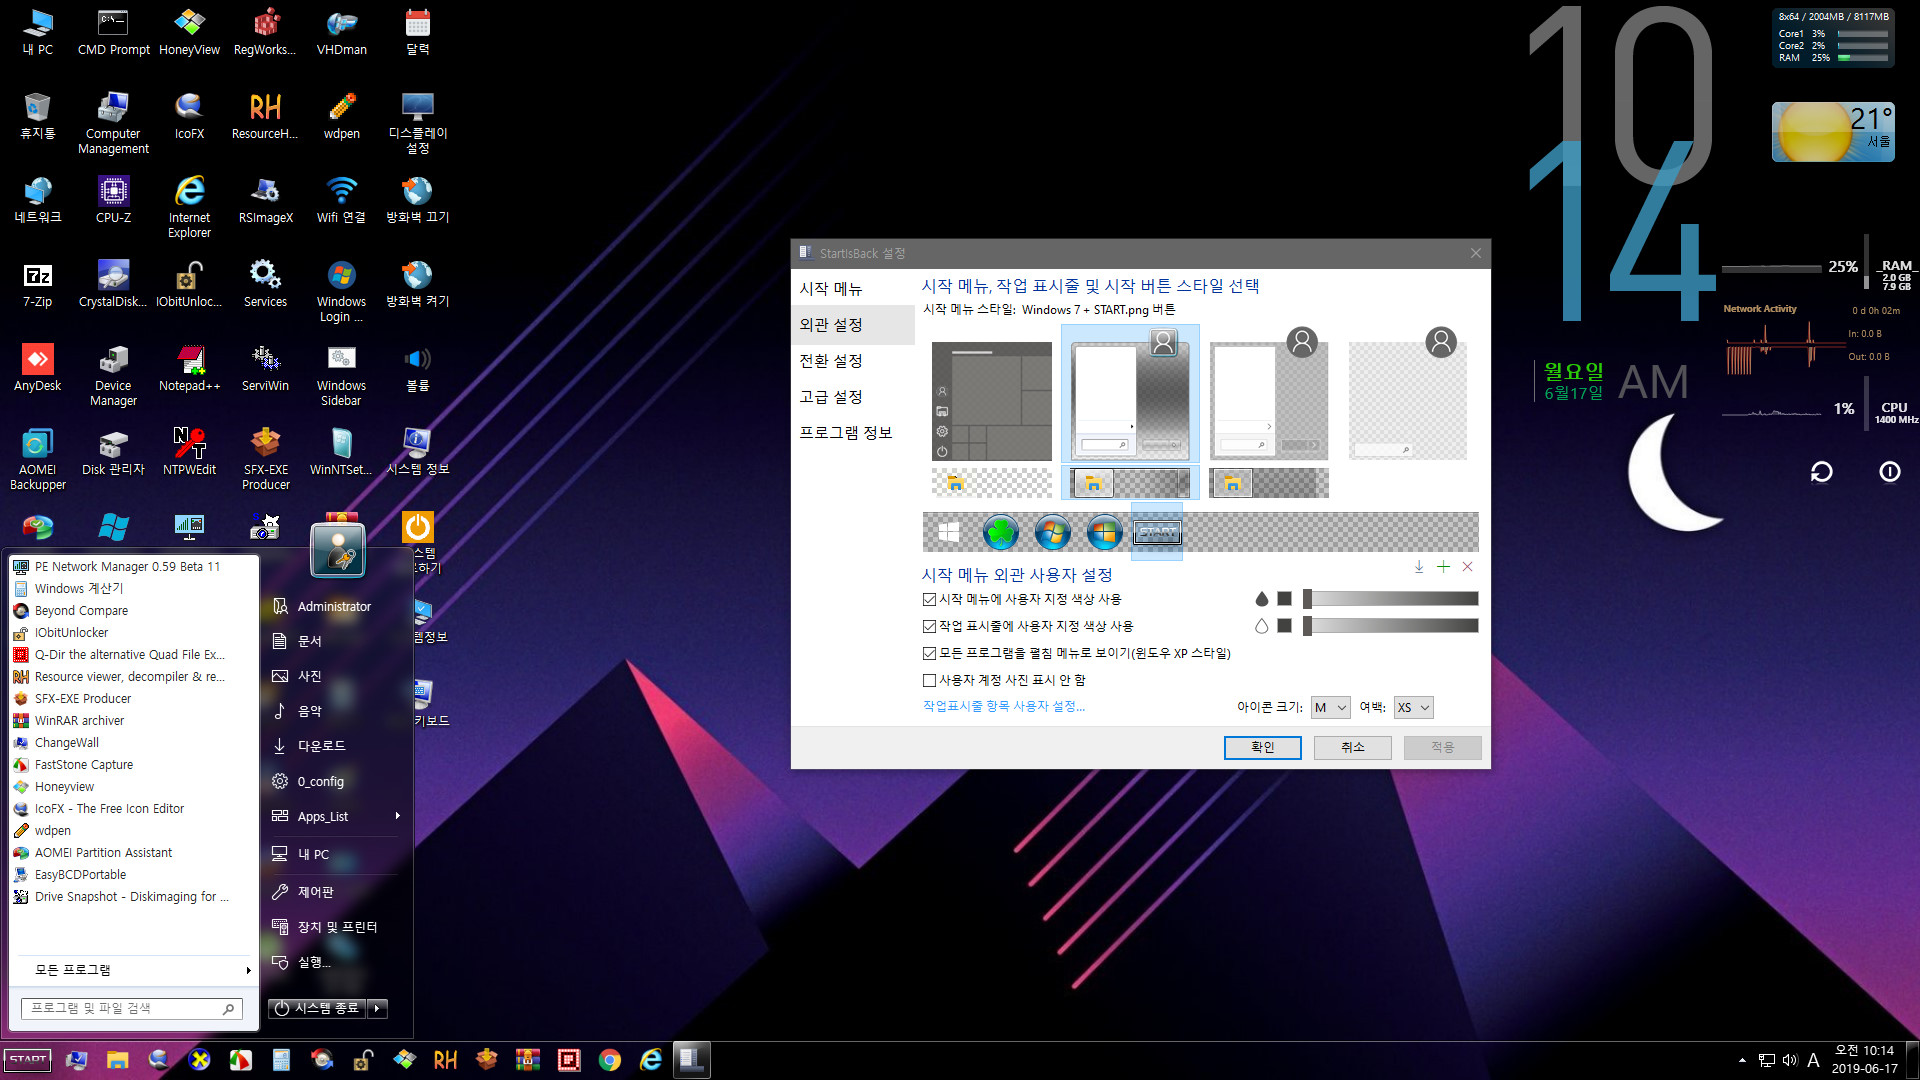Click the taskbar color swatch square

(x=1284, y=626)
